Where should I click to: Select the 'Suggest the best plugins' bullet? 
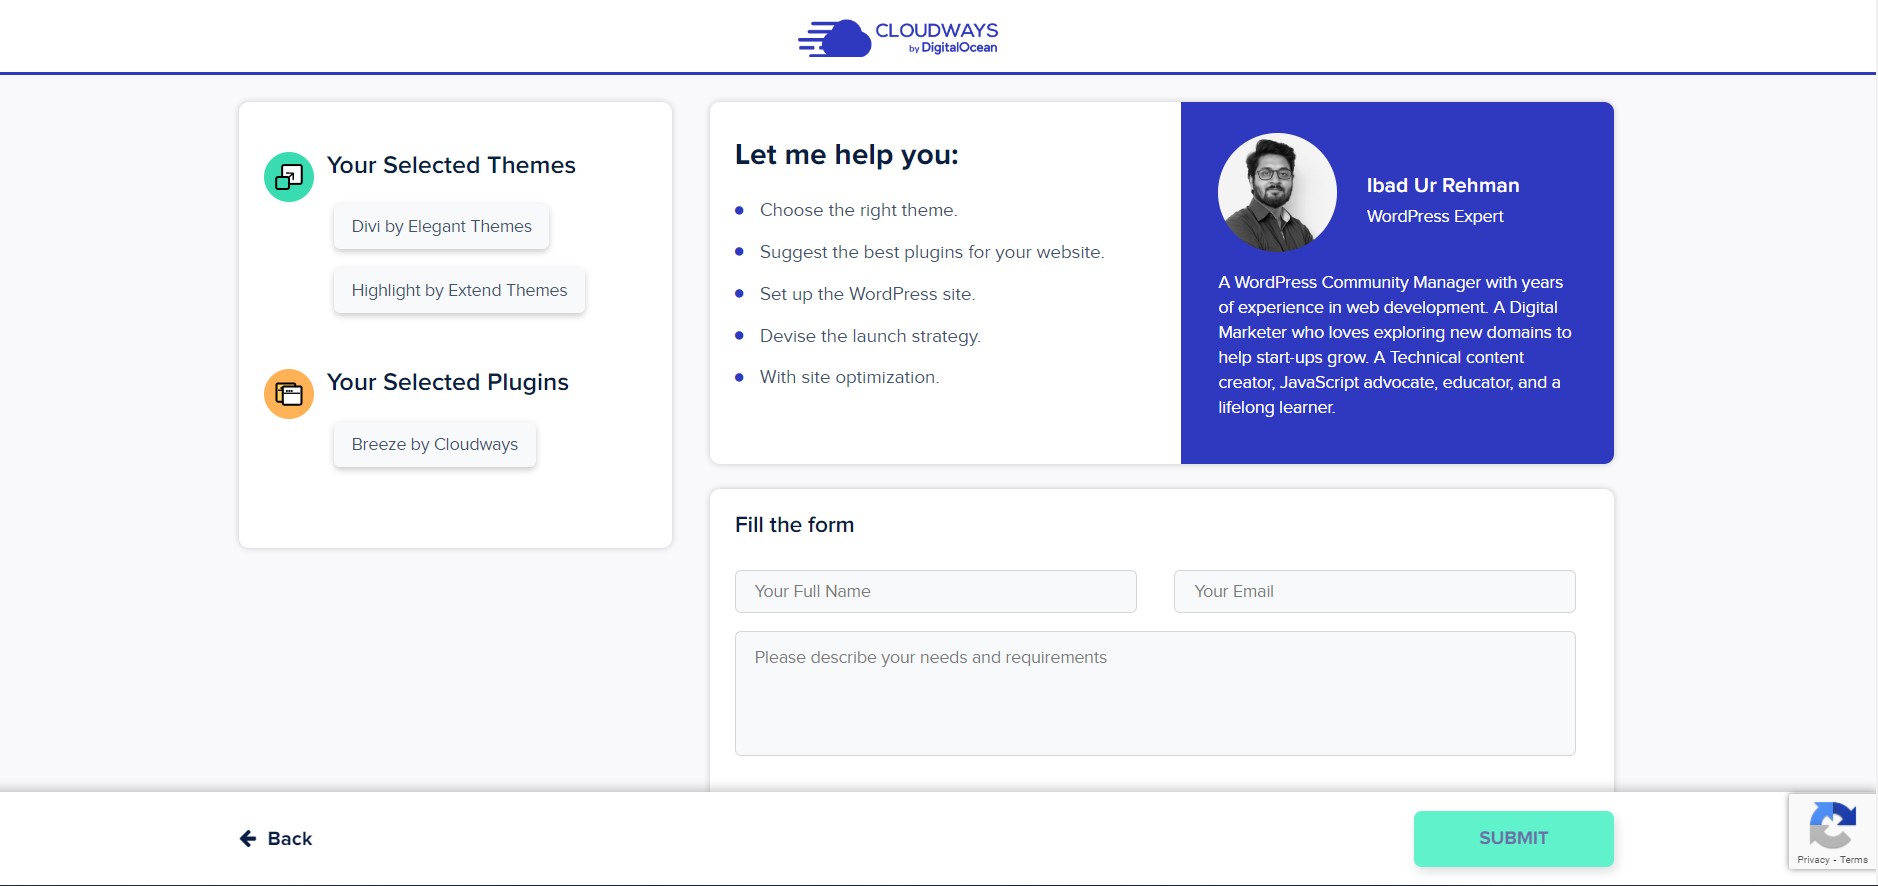click(x=932, y=252)
